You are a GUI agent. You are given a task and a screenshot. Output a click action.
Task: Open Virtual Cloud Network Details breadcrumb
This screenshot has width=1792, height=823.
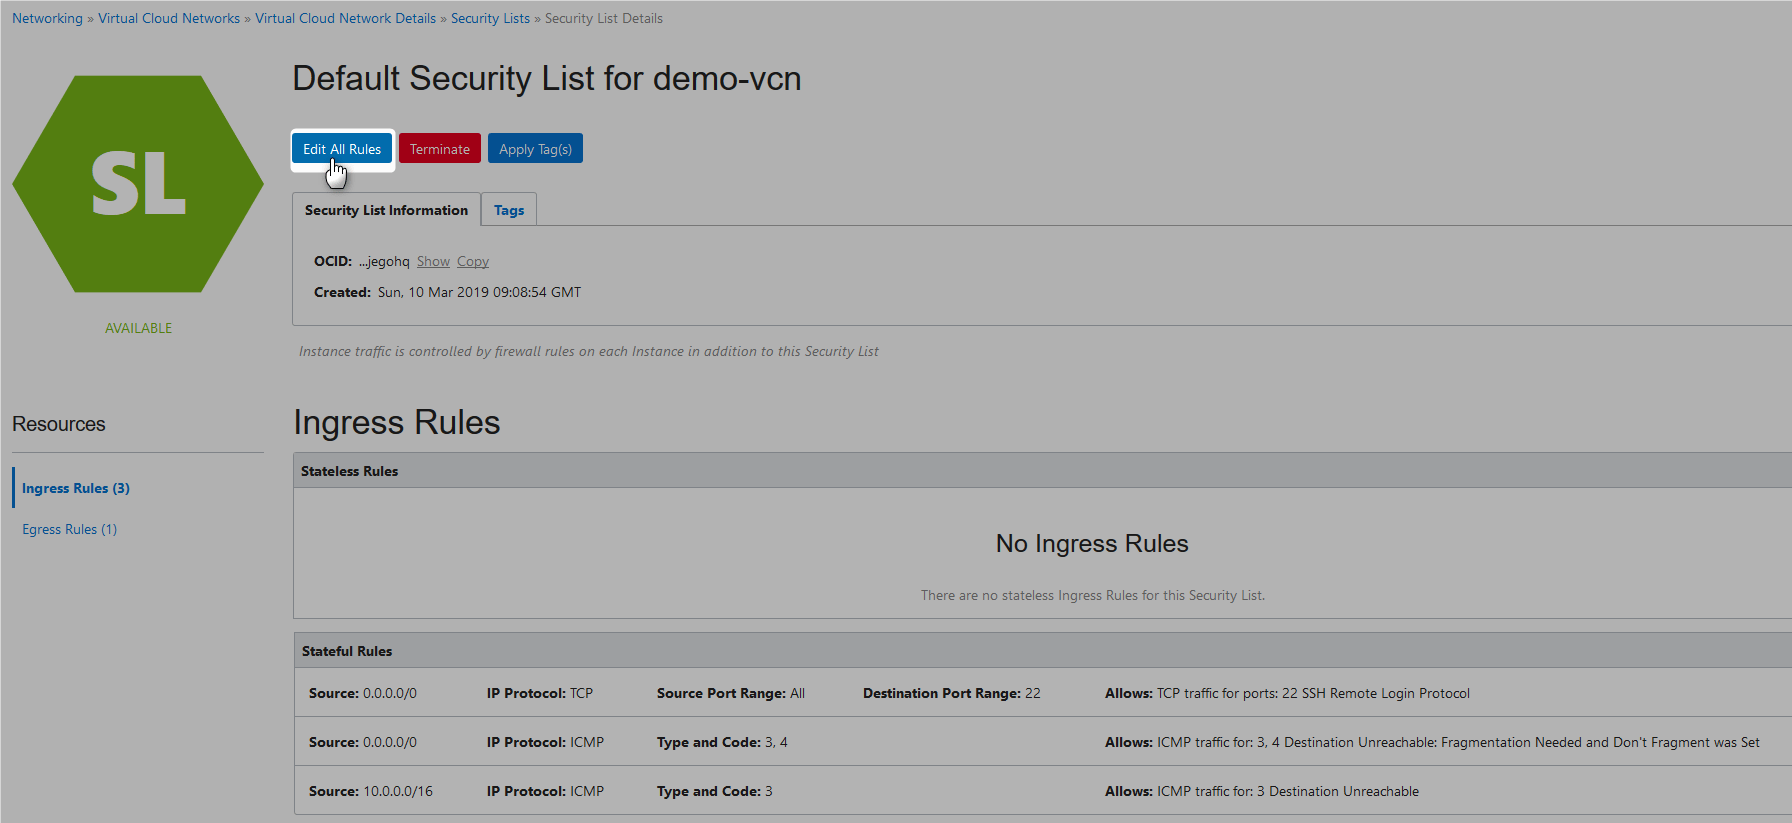point(345,19)
